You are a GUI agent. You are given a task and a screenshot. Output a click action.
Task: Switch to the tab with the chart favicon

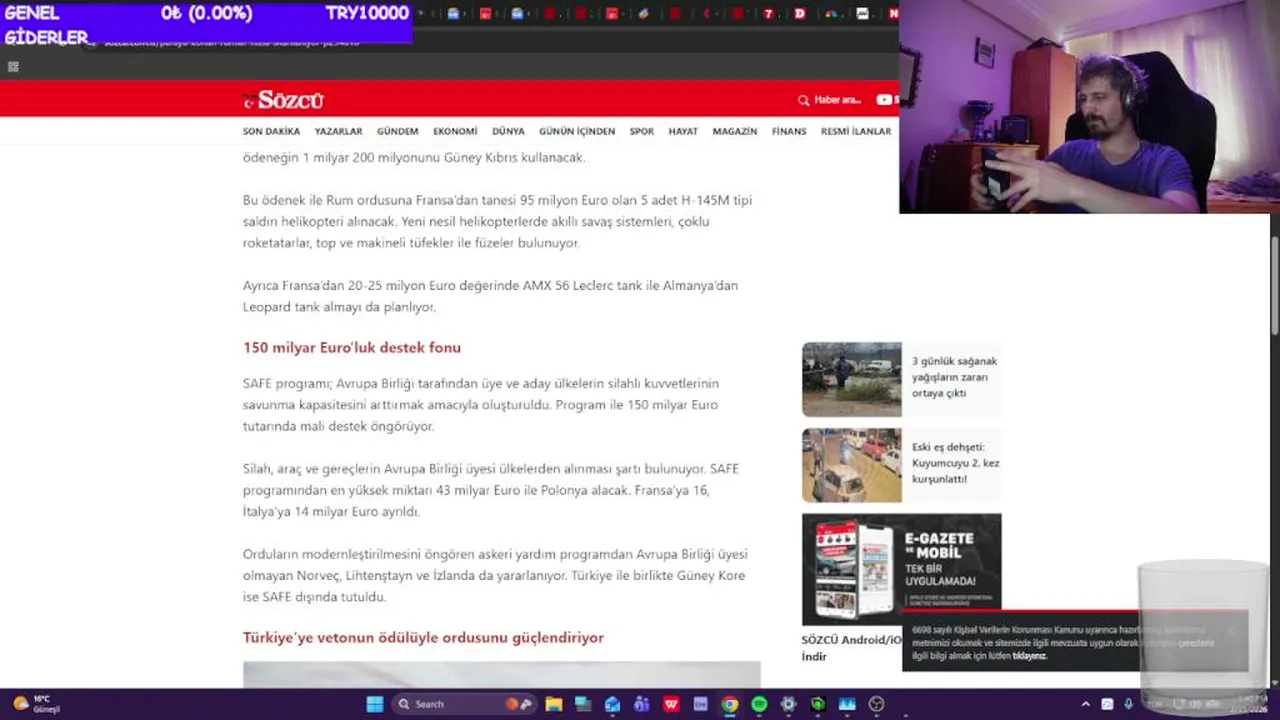pos(862,14)
